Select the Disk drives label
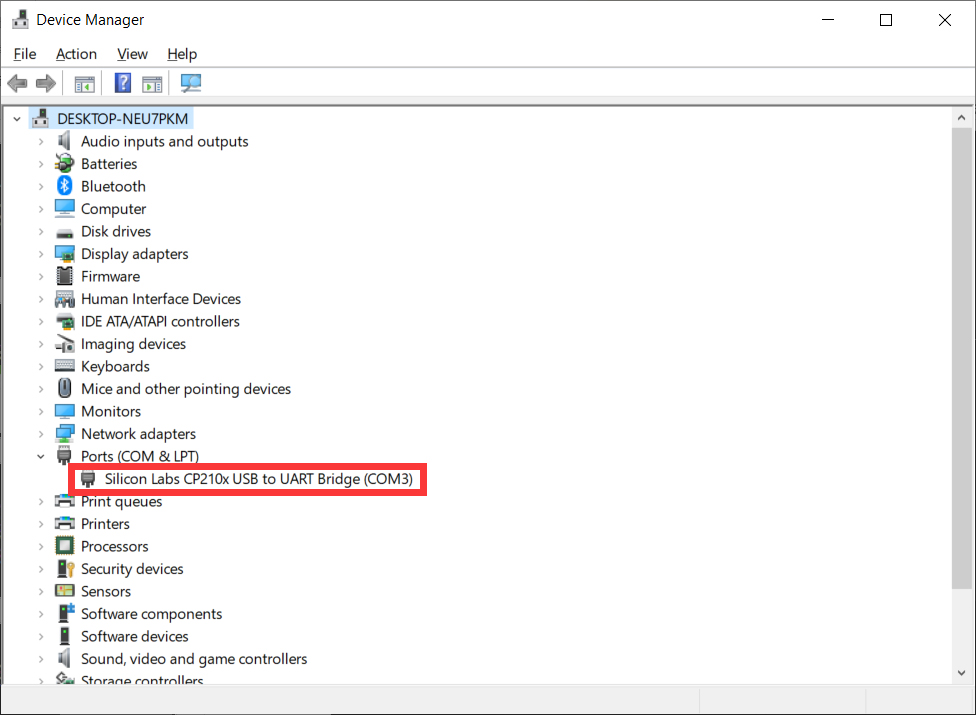The height and width of the screenshot is (715, 976). [x=116, y=231]
